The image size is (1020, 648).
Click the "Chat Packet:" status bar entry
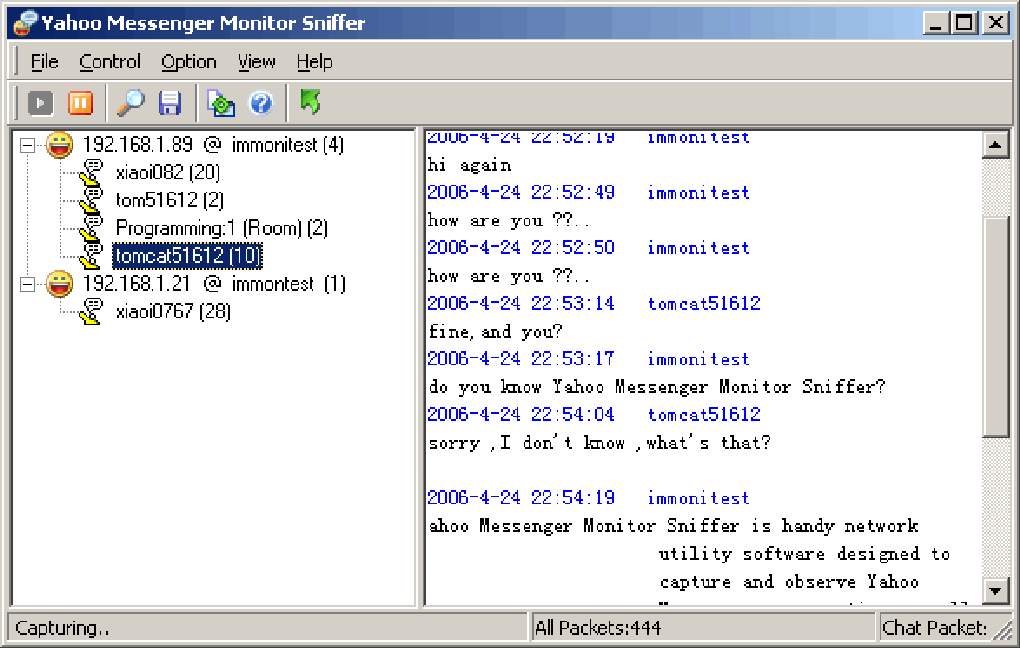tap(935, 628)
